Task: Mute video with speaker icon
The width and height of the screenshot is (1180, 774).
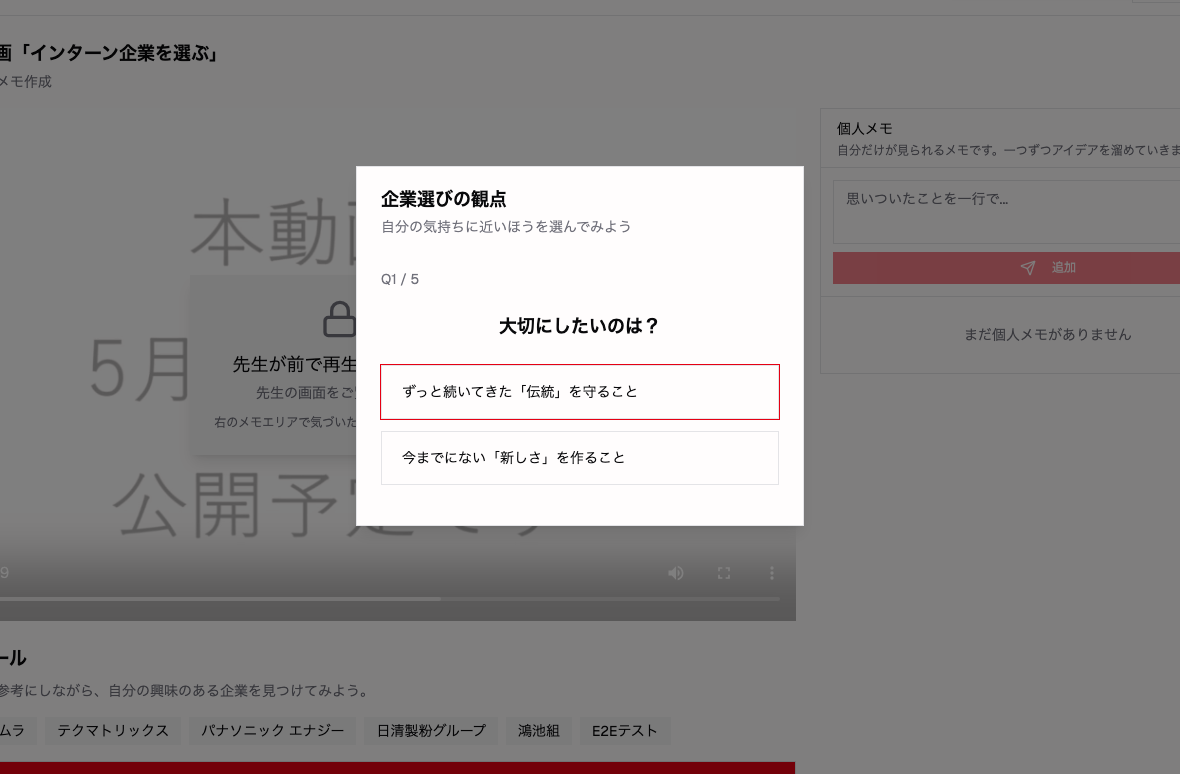Action: (x=675, y=573)
